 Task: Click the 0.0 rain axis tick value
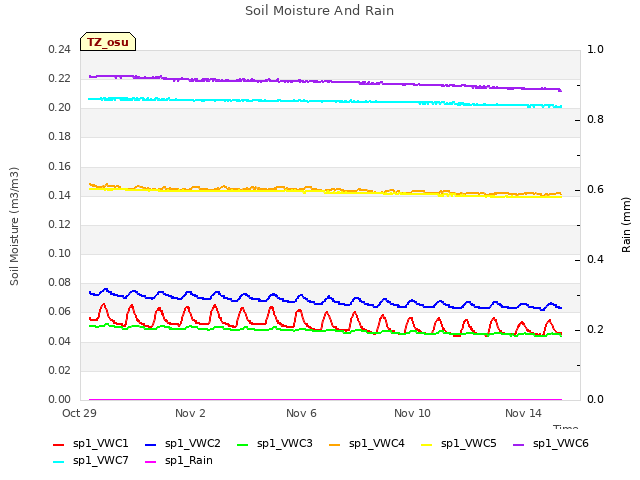point(595,399)
